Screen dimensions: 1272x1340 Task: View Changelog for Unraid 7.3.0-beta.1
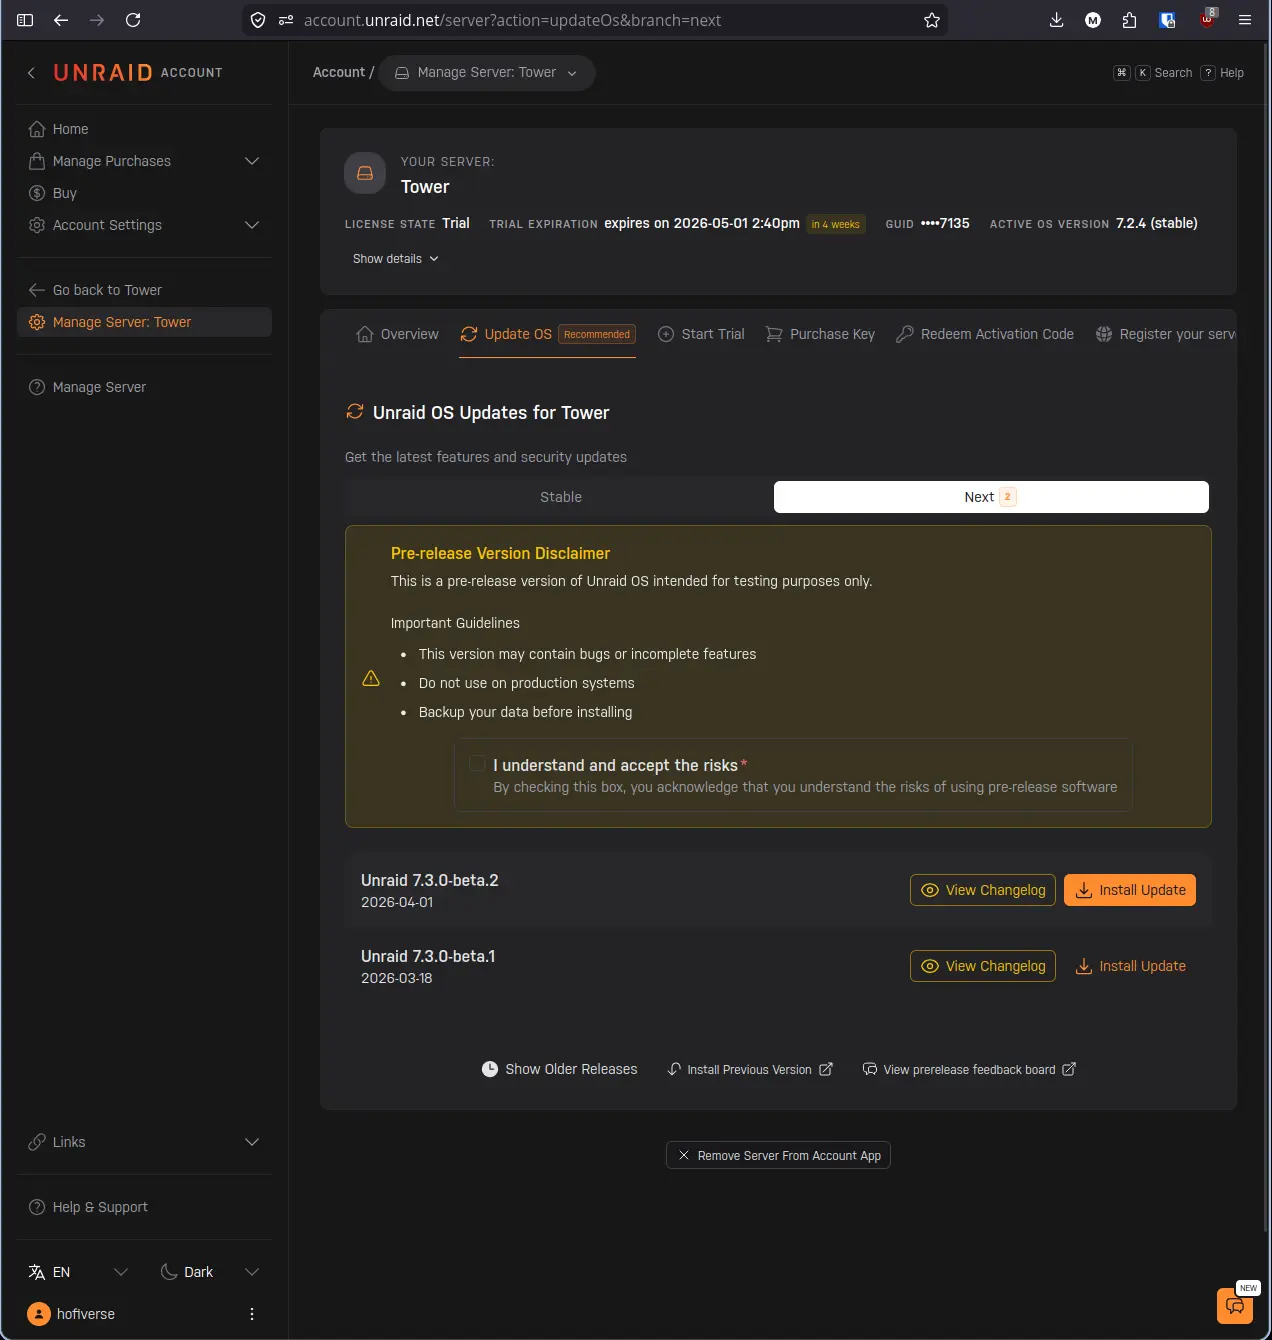coord(983,966)
